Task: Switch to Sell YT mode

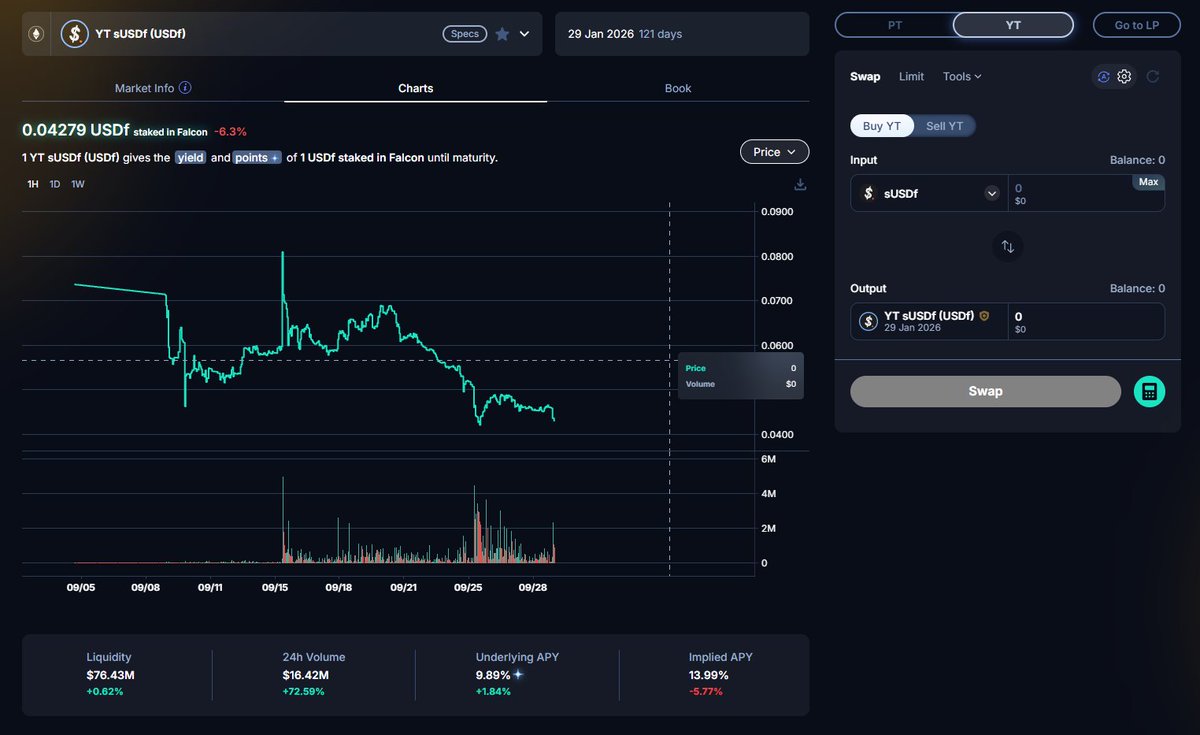Action: pos(944,126)
